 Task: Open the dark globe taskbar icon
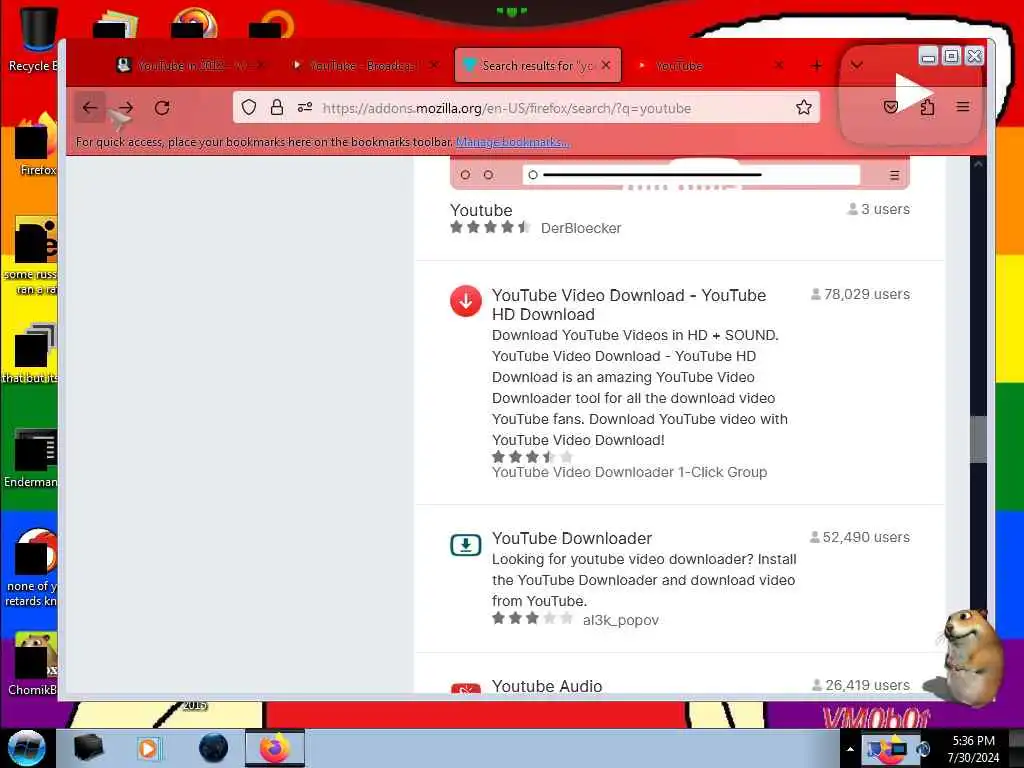pos(213,748)
